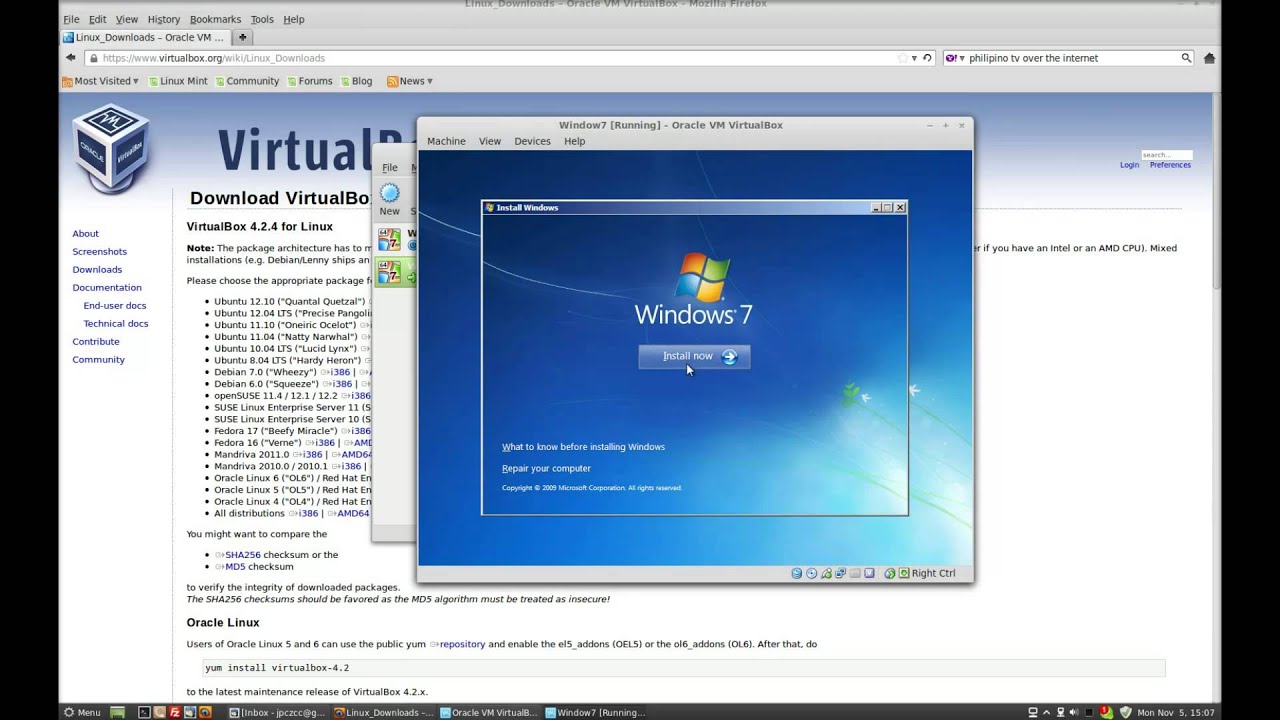This screenshot has width=1280, height=720.
Task: Open Downloads link in website sidebar
Action: coord(97,269)
